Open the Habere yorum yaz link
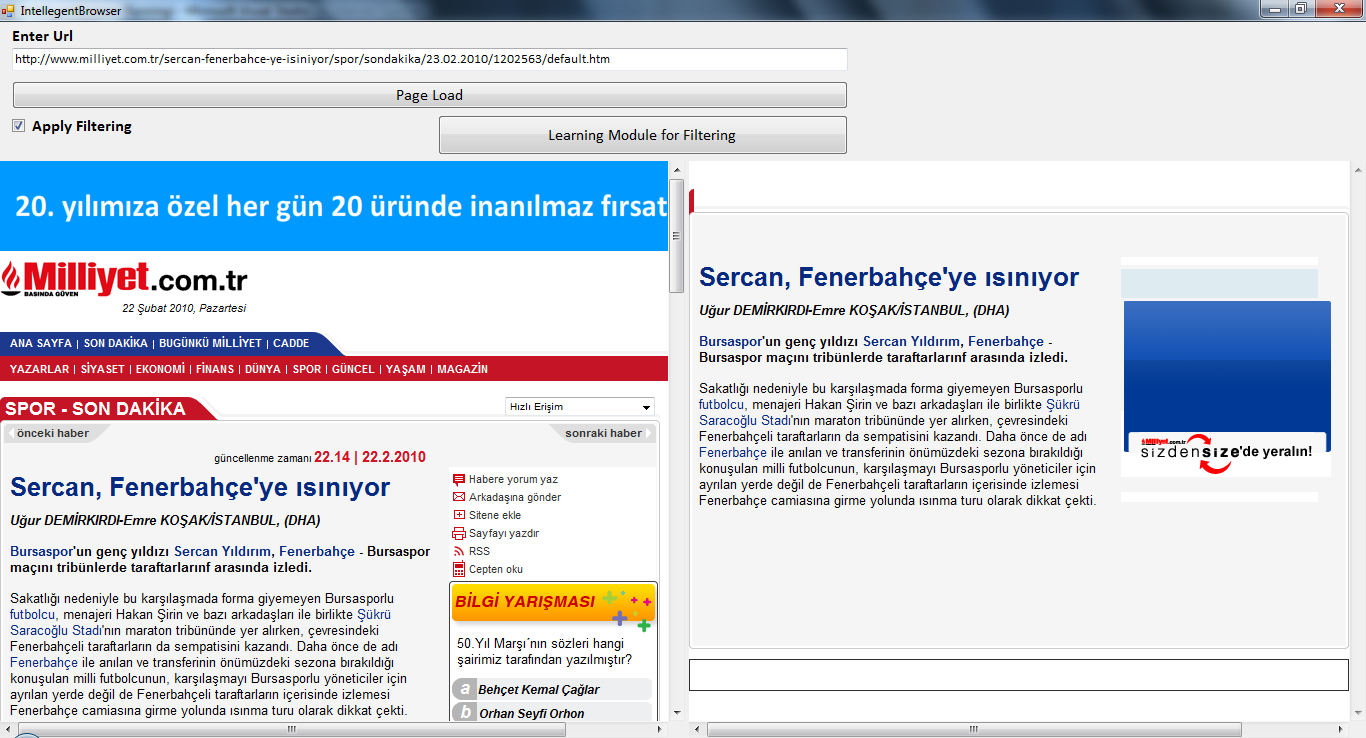The image size is (1366, 738). (x=513, y=479)
